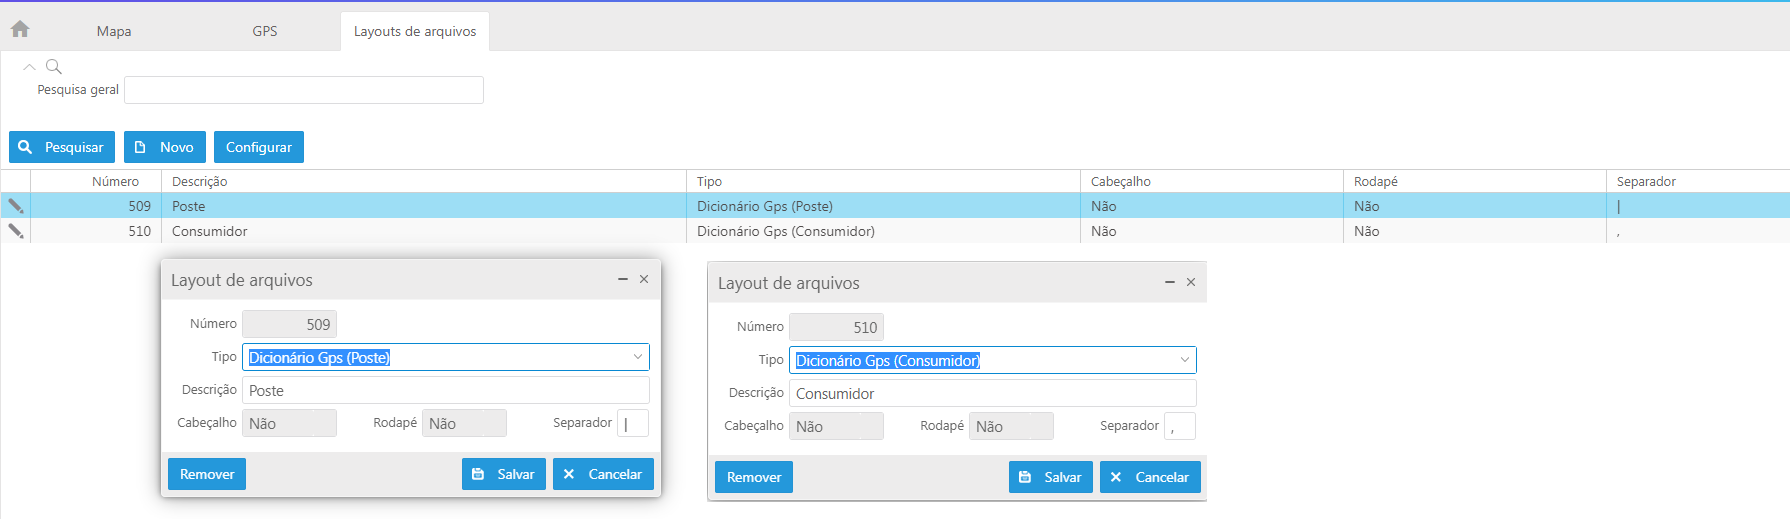
Task: Close the layout 510 dialog
Action: pyautogui.click(x=1190, y=283)
